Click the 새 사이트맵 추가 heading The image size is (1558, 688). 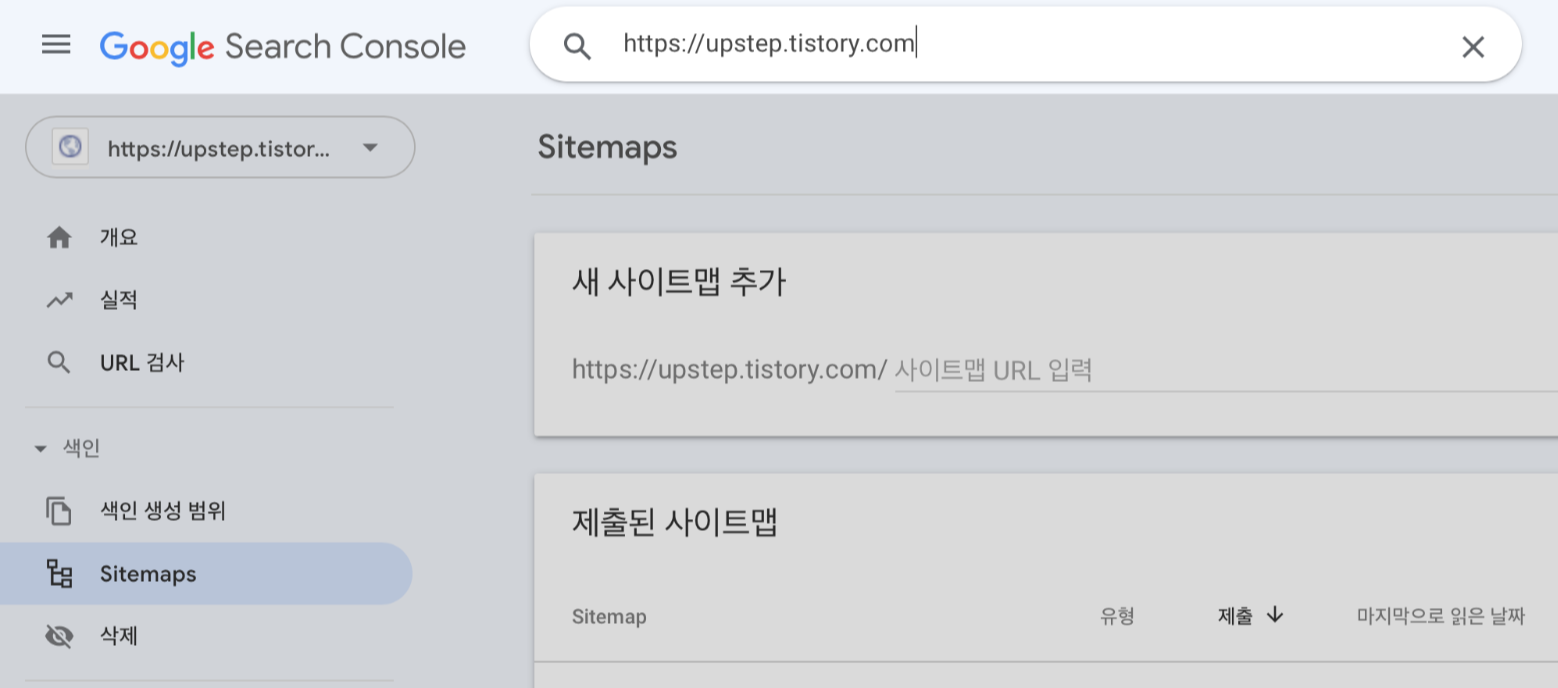679,283
